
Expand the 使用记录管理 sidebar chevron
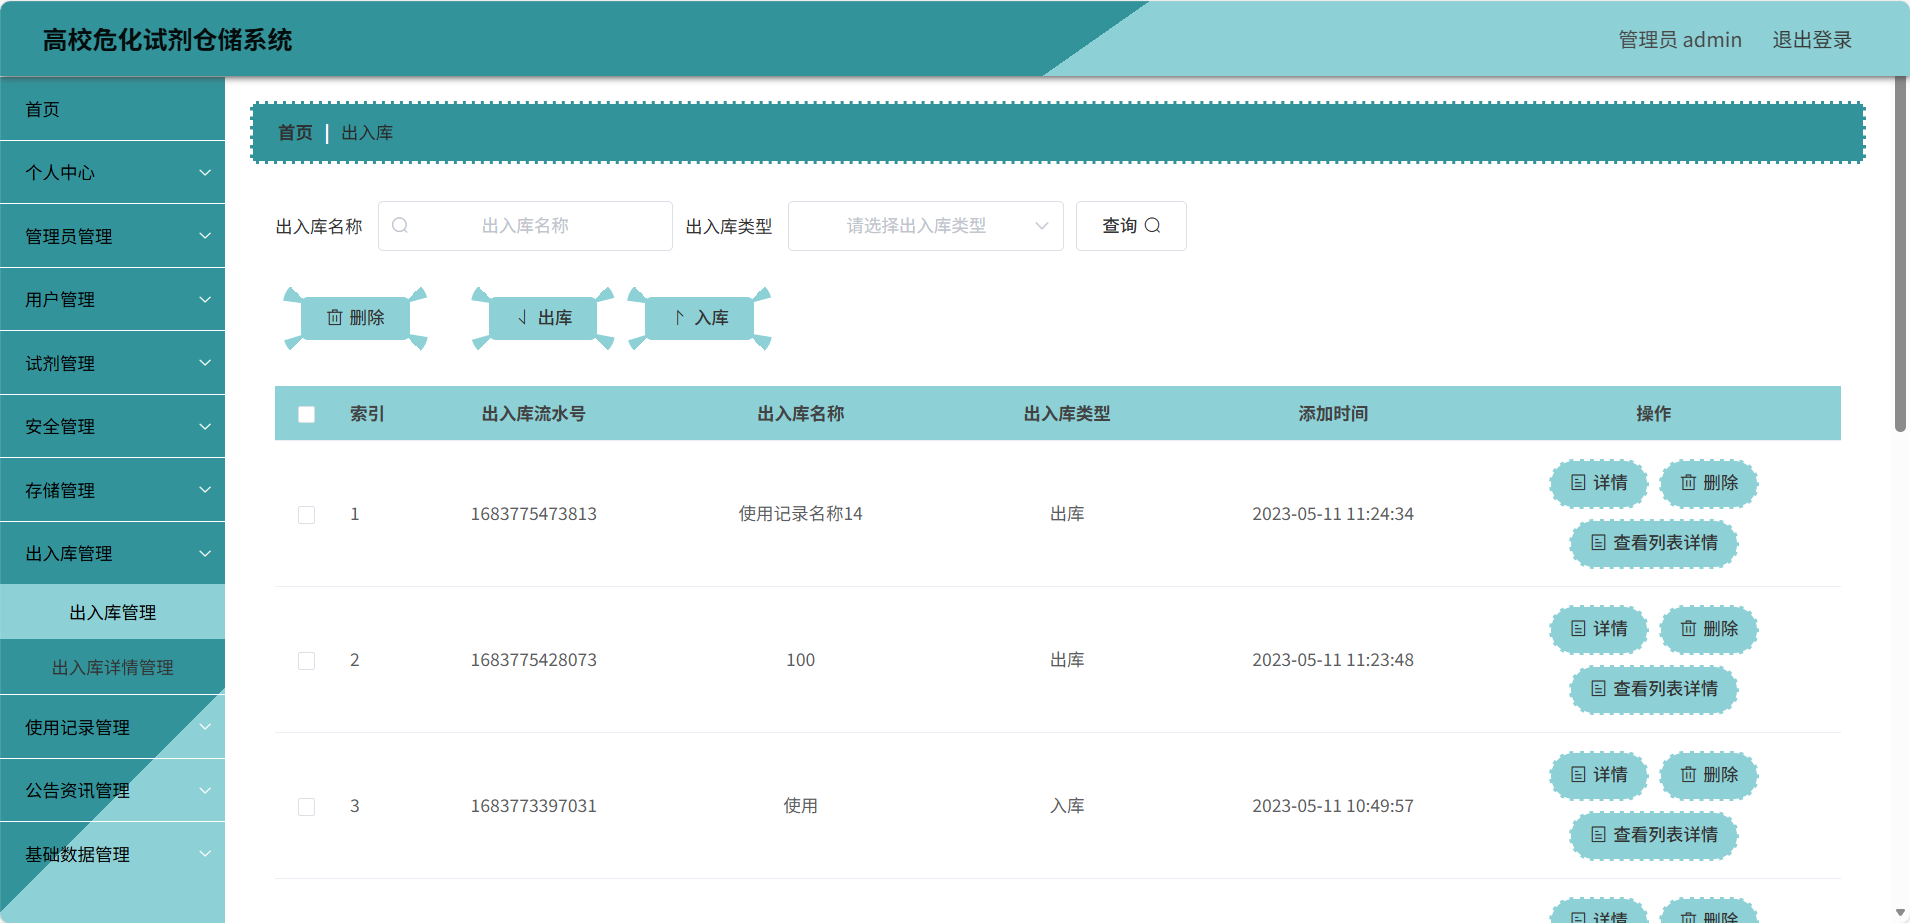[x=205, y=727]
